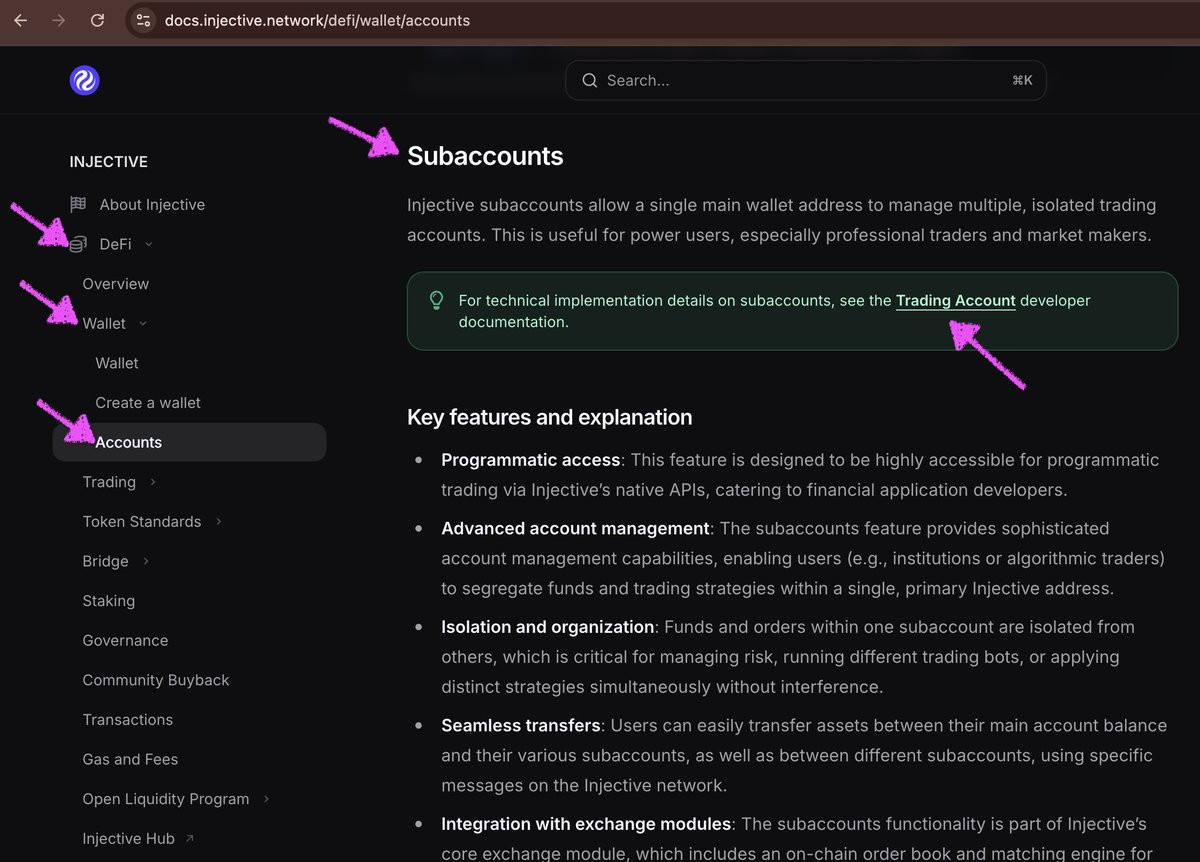The height and width of the screenshot is (862, 1200).
Task: Click the Token Standards sidebar label
Action: 142,522
